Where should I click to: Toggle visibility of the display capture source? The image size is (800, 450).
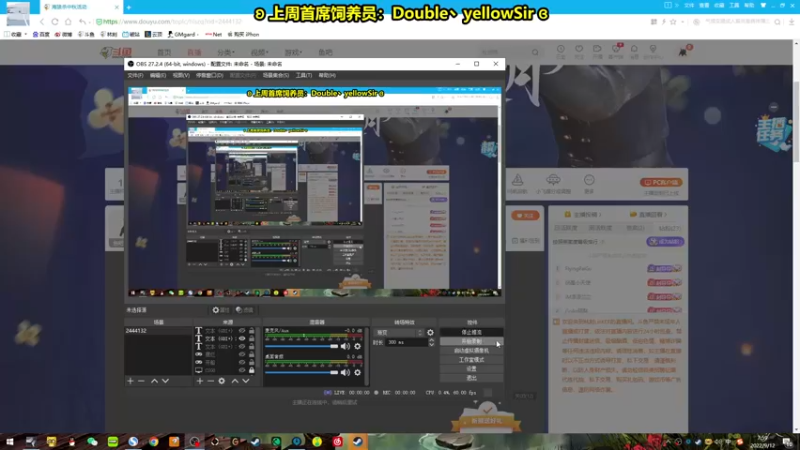[242, 370]
